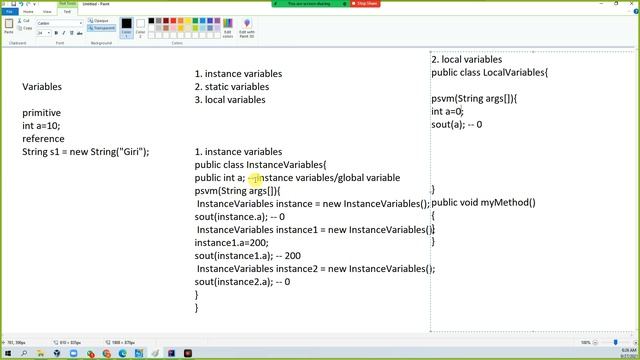
Task: Adjust the zoom slider in status bar
Action: 616,342
